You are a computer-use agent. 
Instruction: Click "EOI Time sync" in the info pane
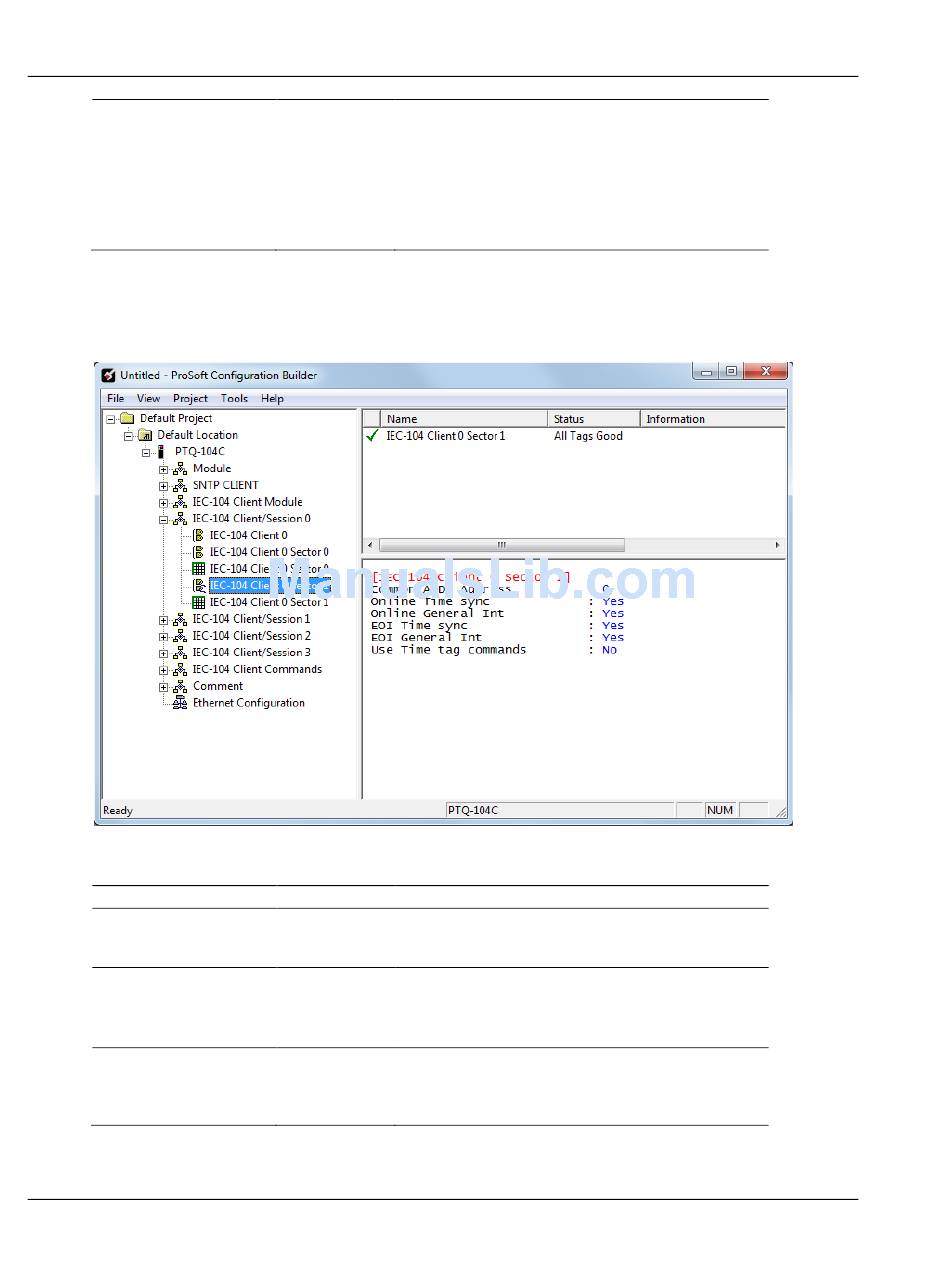(419, 626)
